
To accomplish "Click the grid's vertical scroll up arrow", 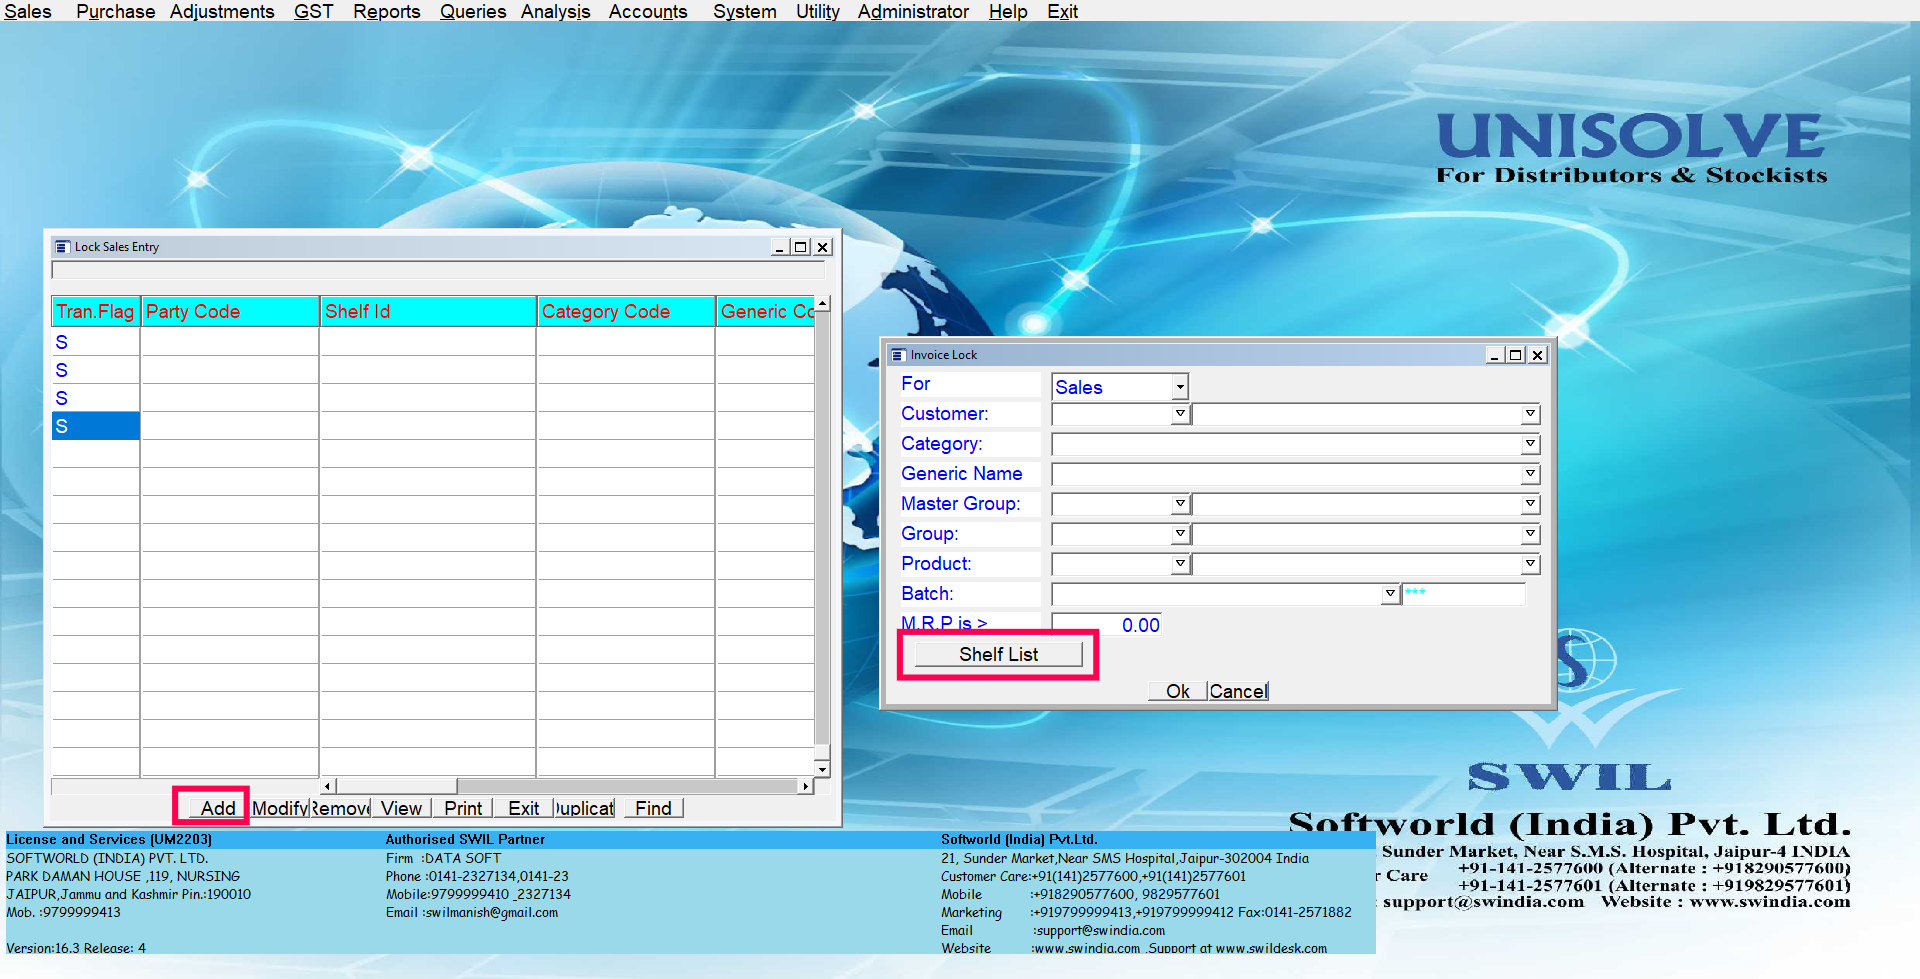I will pyautogui.click(x=822, y=303).
